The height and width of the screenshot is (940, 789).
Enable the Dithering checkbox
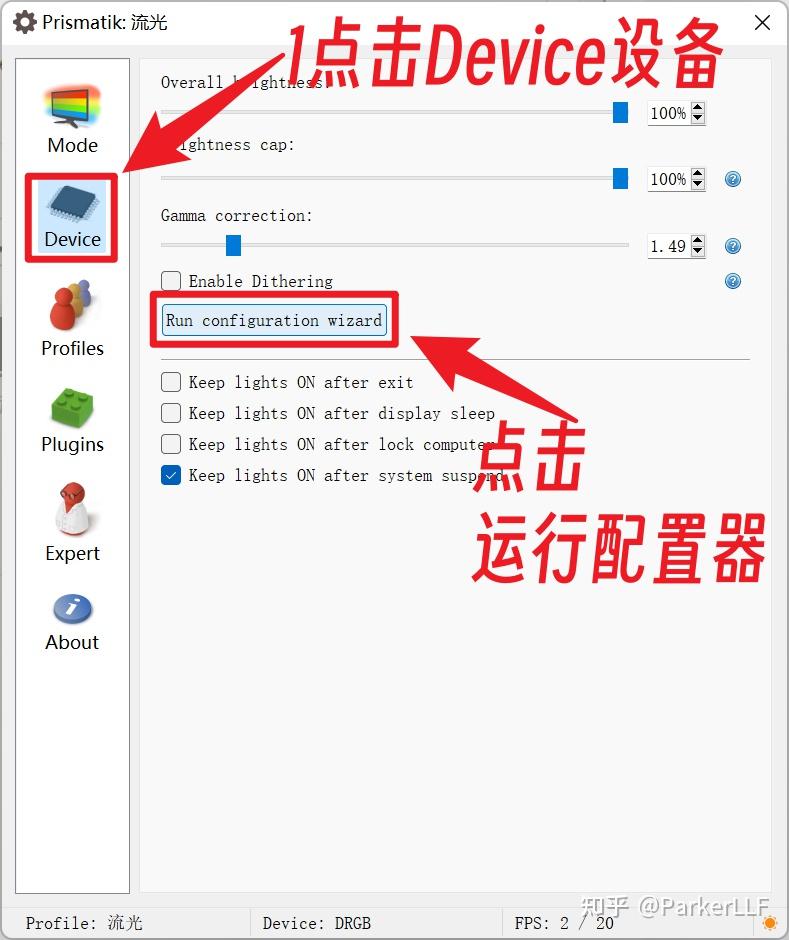pyautogui.click(x=171, y=281)
